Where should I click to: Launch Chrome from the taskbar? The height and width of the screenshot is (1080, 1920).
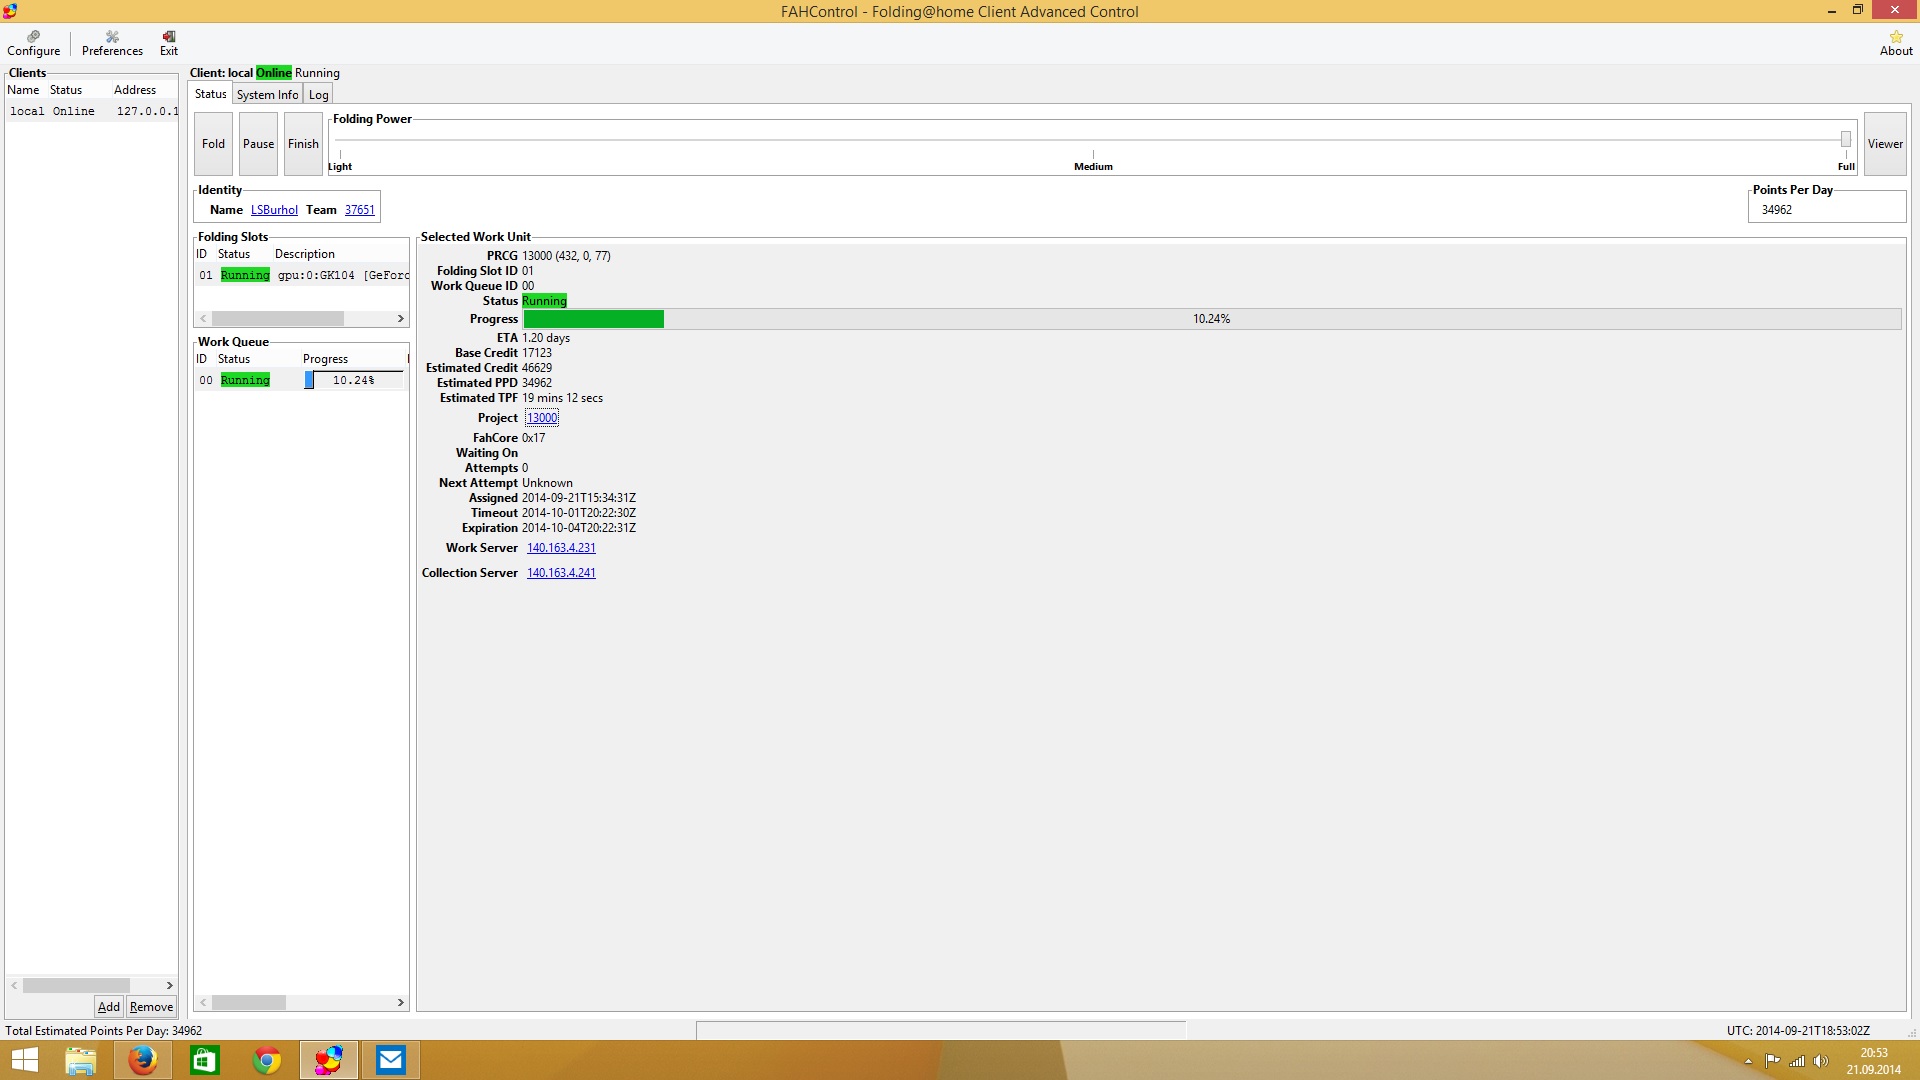tap(267, 1060)
